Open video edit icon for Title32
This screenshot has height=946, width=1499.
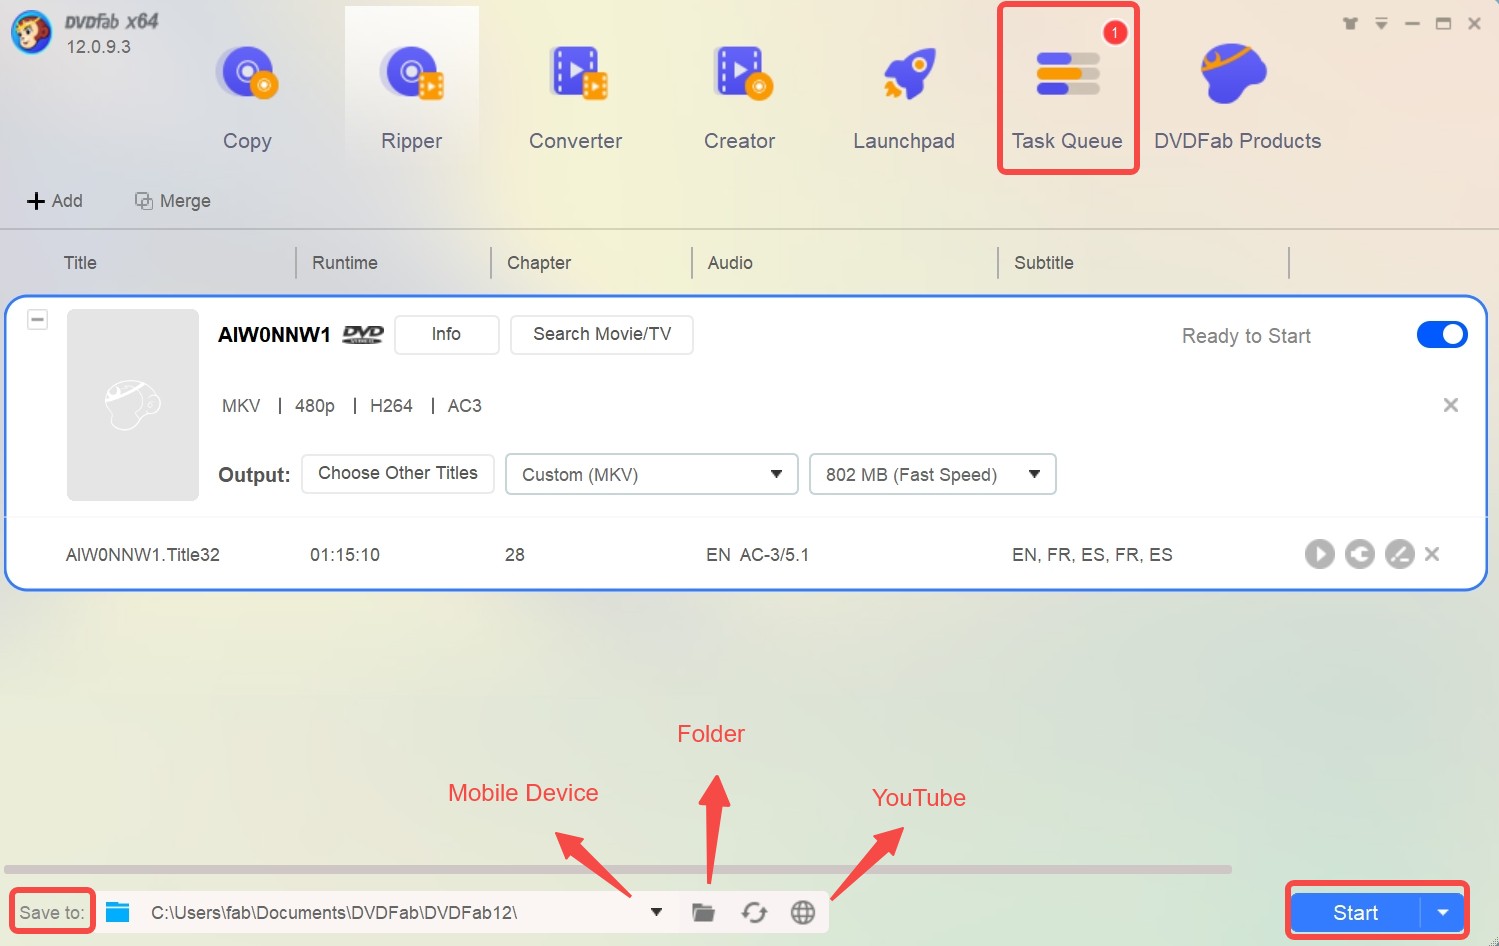[1400, 554]
